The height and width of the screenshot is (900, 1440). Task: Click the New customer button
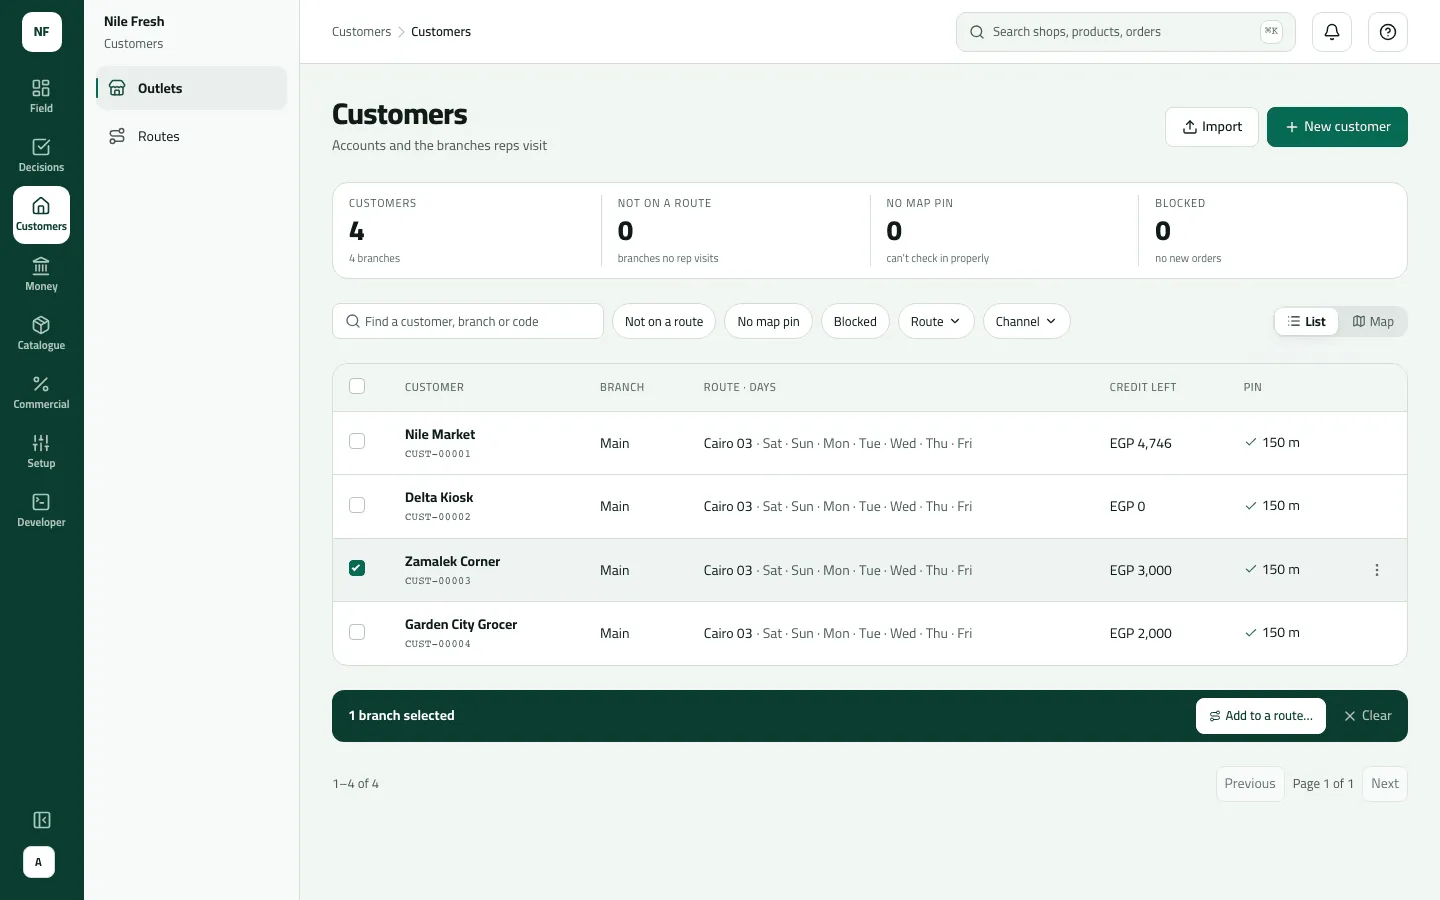tap(1337, 127)
